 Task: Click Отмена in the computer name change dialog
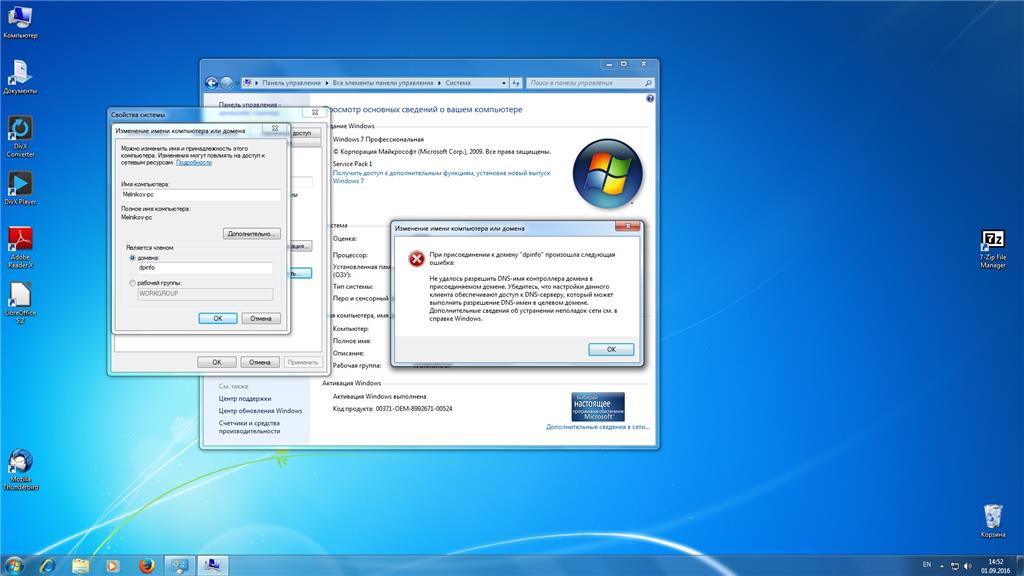coord(261,318)
